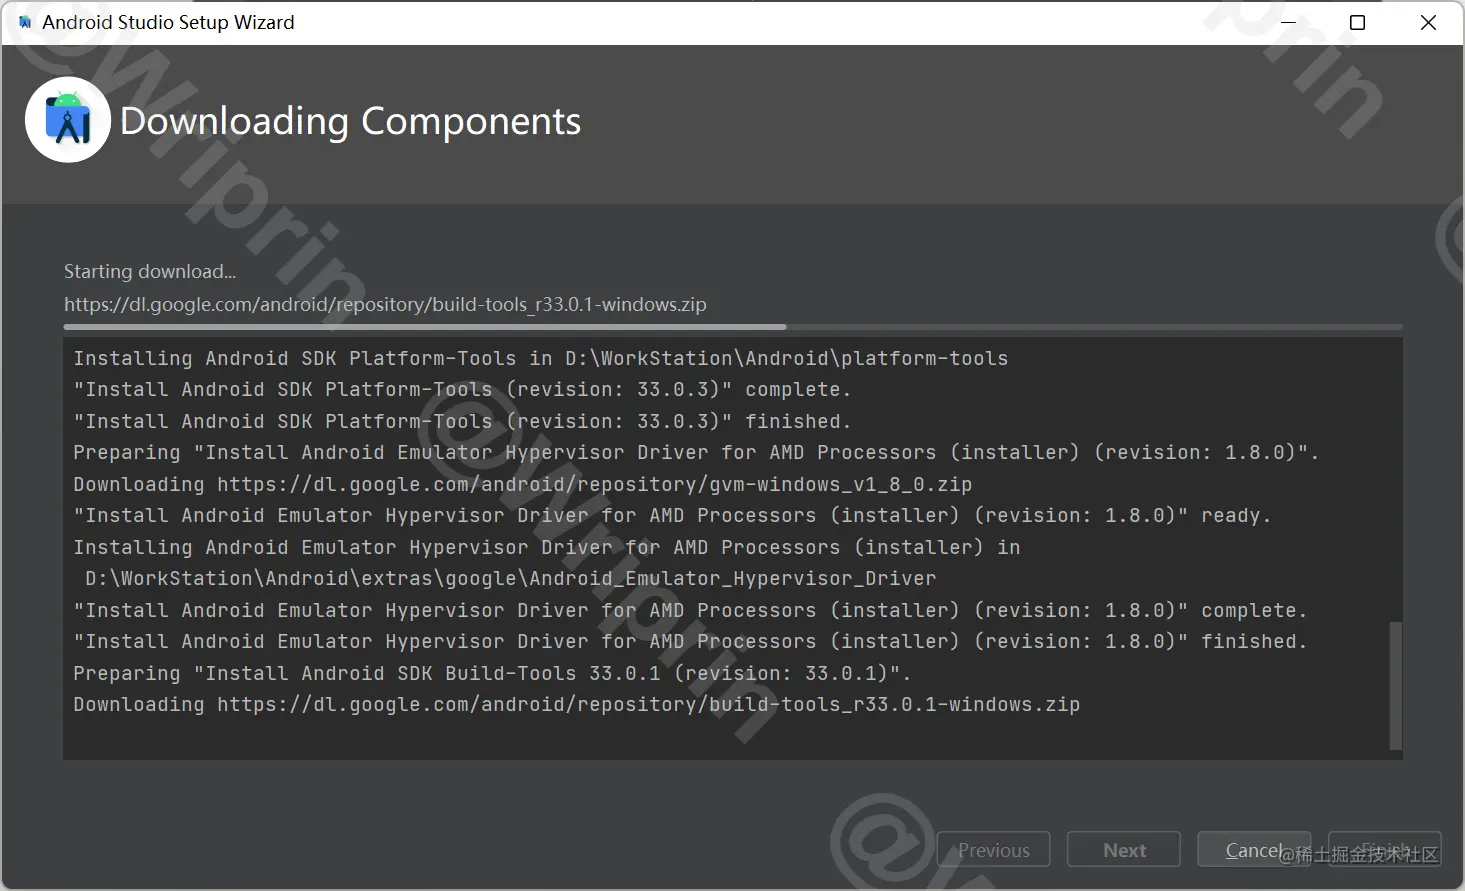Minimize the Setup Wizard window
This screenshot has width=1465, height=891.
point(1288,22)
